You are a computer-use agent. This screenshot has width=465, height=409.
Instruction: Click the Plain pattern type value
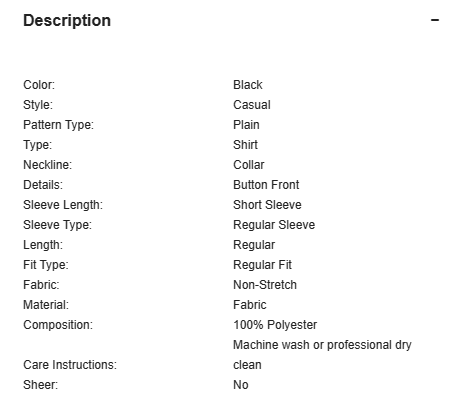pyautogui.click(x=246, y=125)
